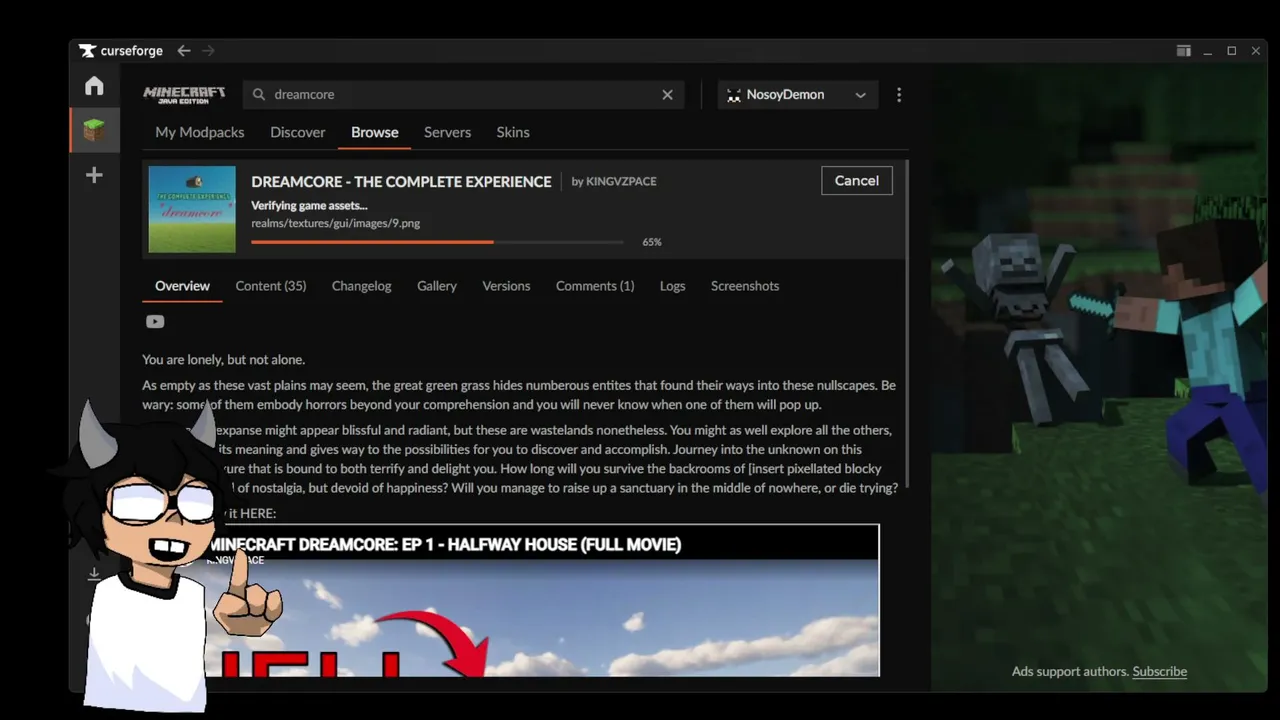Select the Browse tab

[374, 132]
